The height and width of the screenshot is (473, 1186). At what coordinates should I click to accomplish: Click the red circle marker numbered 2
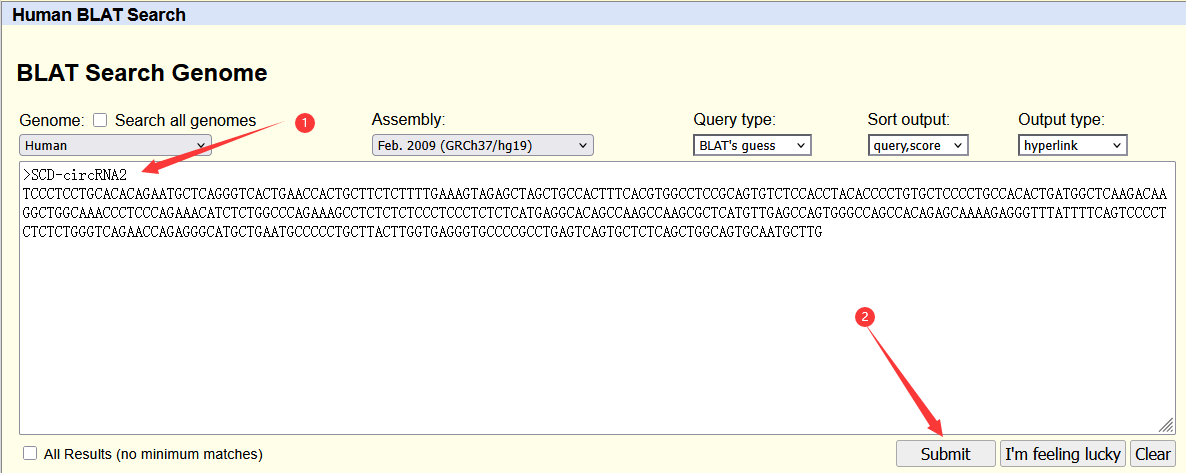tap(866, 316)
